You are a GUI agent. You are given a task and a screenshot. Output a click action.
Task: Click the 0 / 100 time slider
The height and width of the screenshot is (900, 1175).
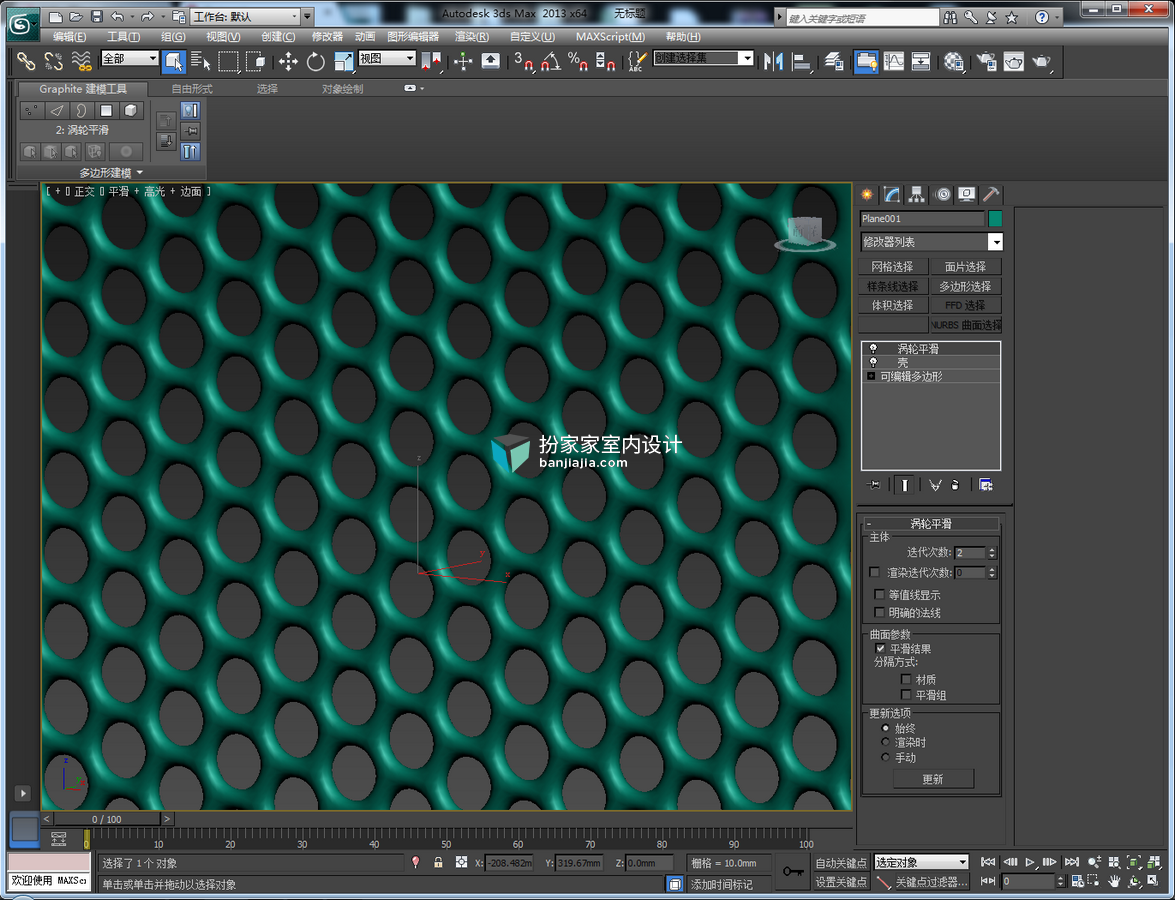(x=106, y=819)
